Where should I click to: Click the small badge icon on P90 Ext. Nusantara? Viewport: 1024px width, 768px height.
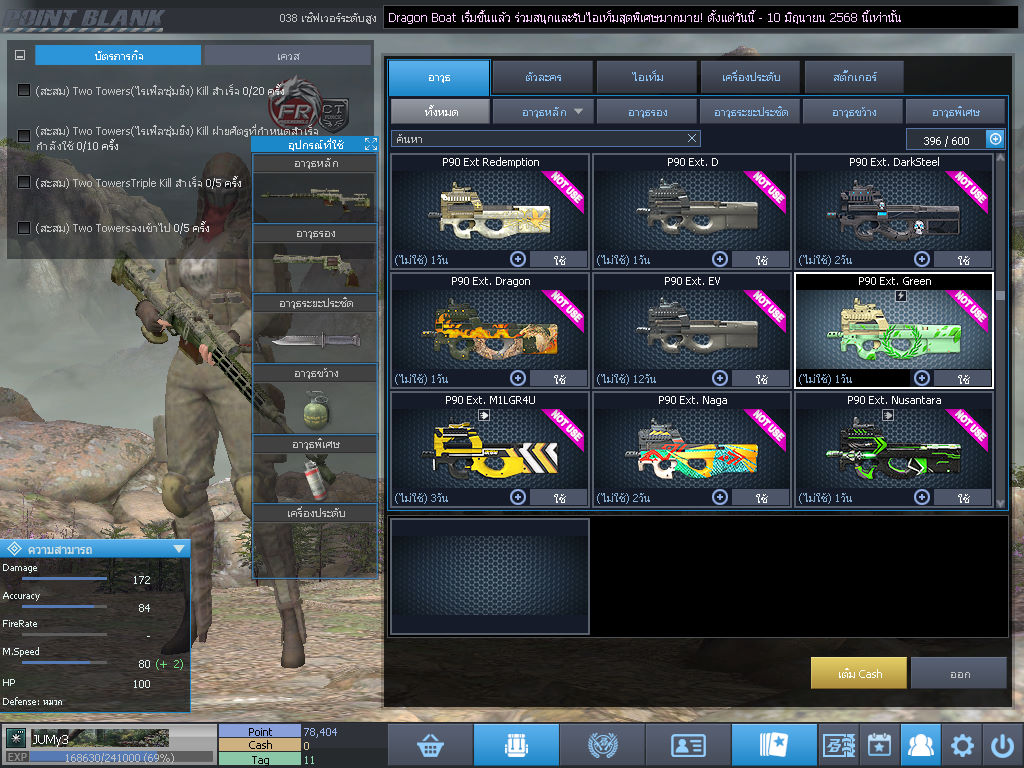tap(888, 415)
